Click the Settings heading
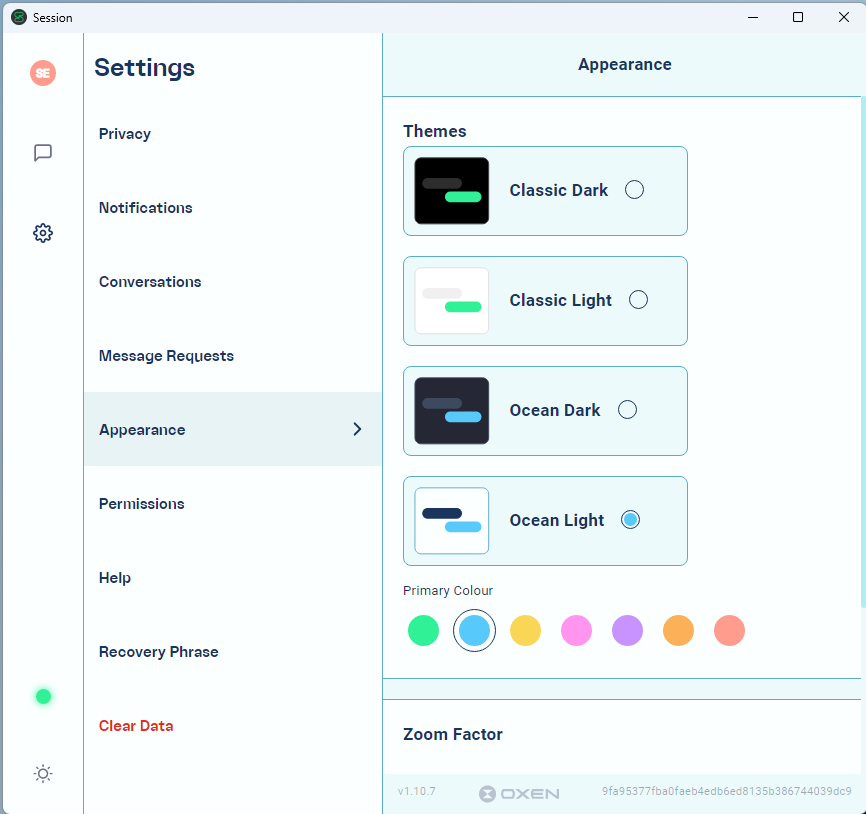Screen dimensions: 866x814 (144, 68)
